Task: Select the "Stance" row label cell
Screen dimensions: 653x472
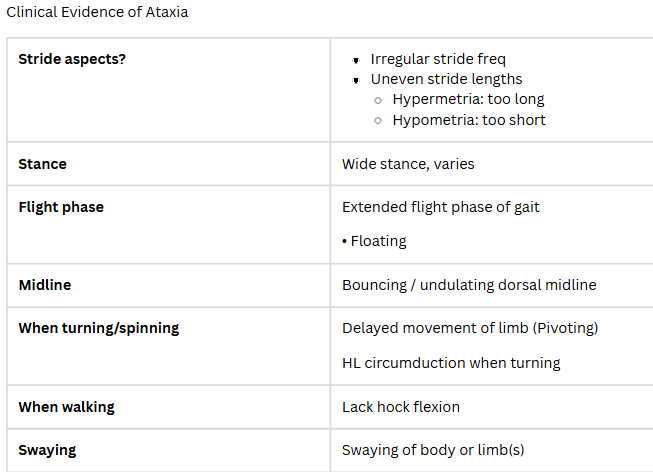Action: click(43, 164)
